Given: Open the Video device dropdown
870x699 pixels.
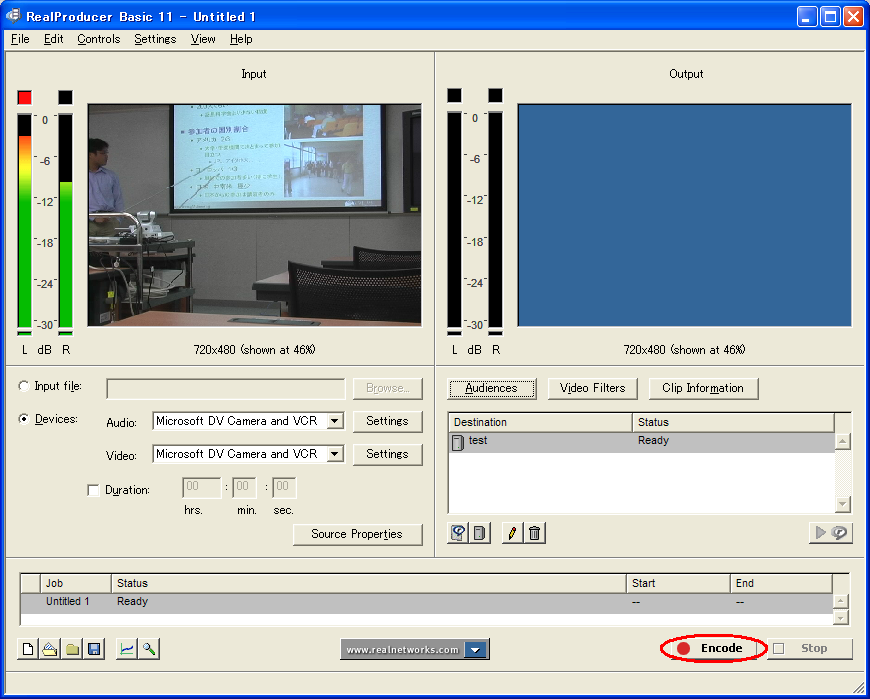Looking at the screenshot, I should [334, 454].
